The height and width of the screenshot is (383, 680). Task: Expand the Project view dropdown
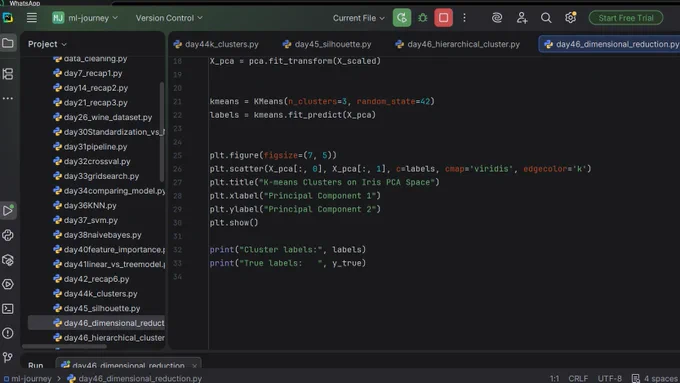[47, 44]
